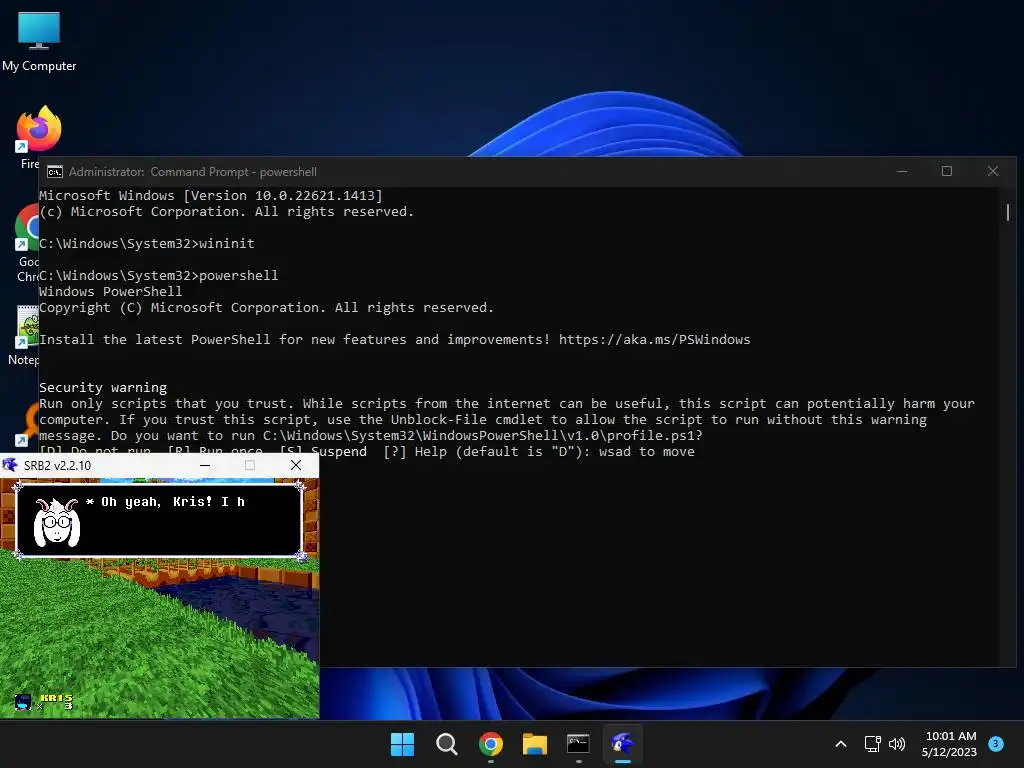Open File Explorer from the taskbar
Image resolution: width=1024 pixels, height=768 pixels.
click(x=534, y=744)
